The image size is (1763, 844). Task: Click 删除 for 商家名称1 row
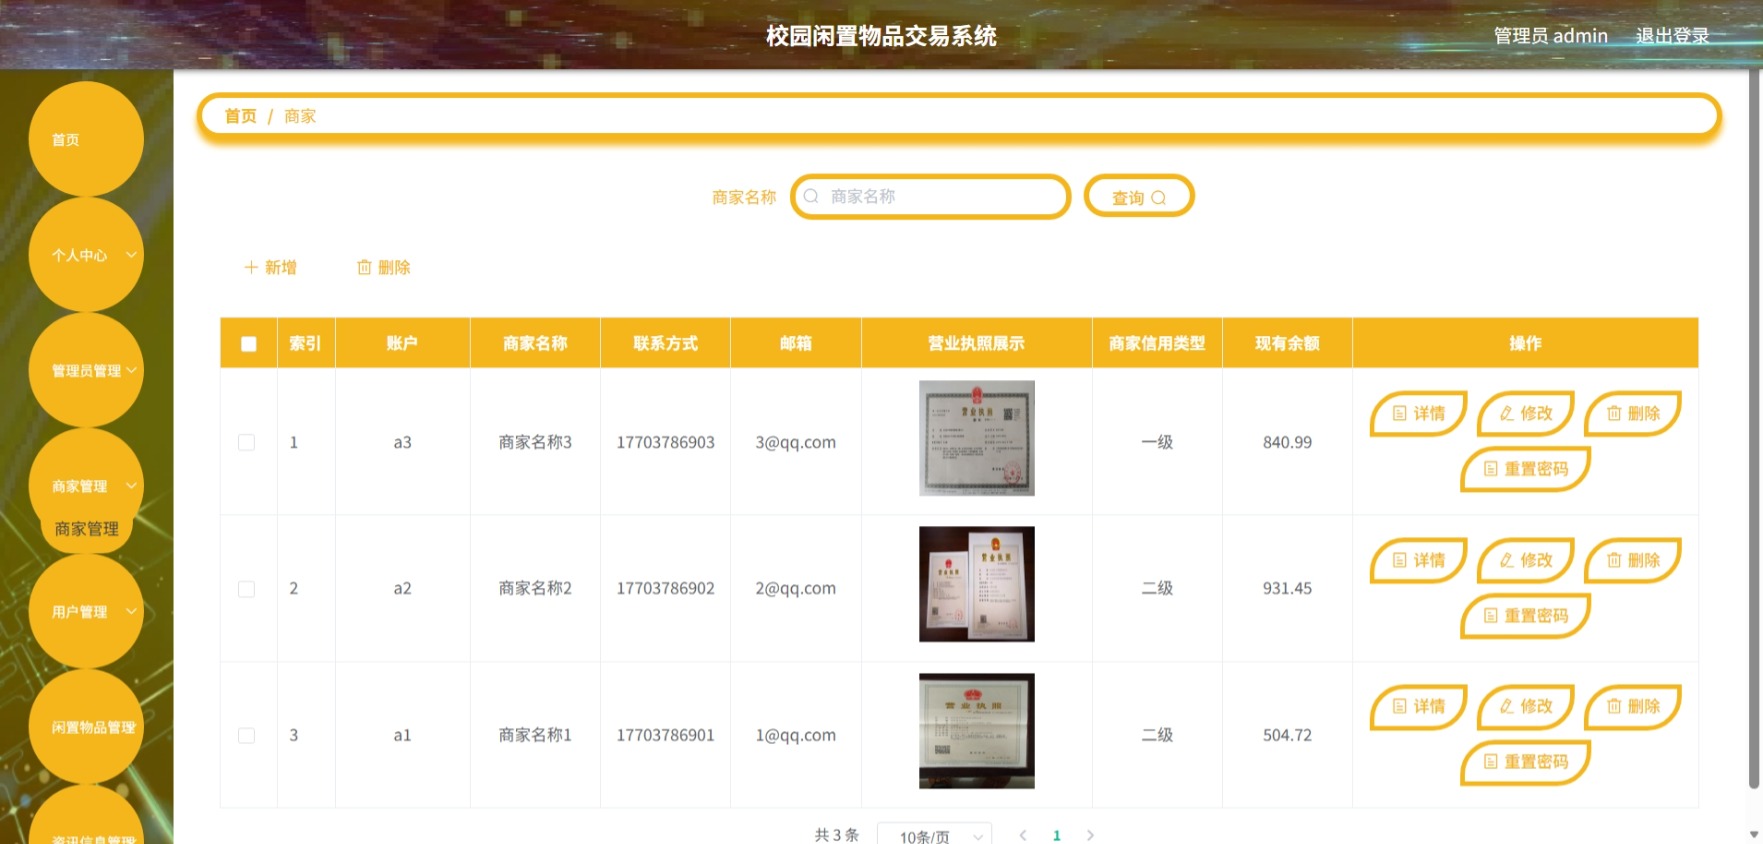click(x=1633, y=706)
